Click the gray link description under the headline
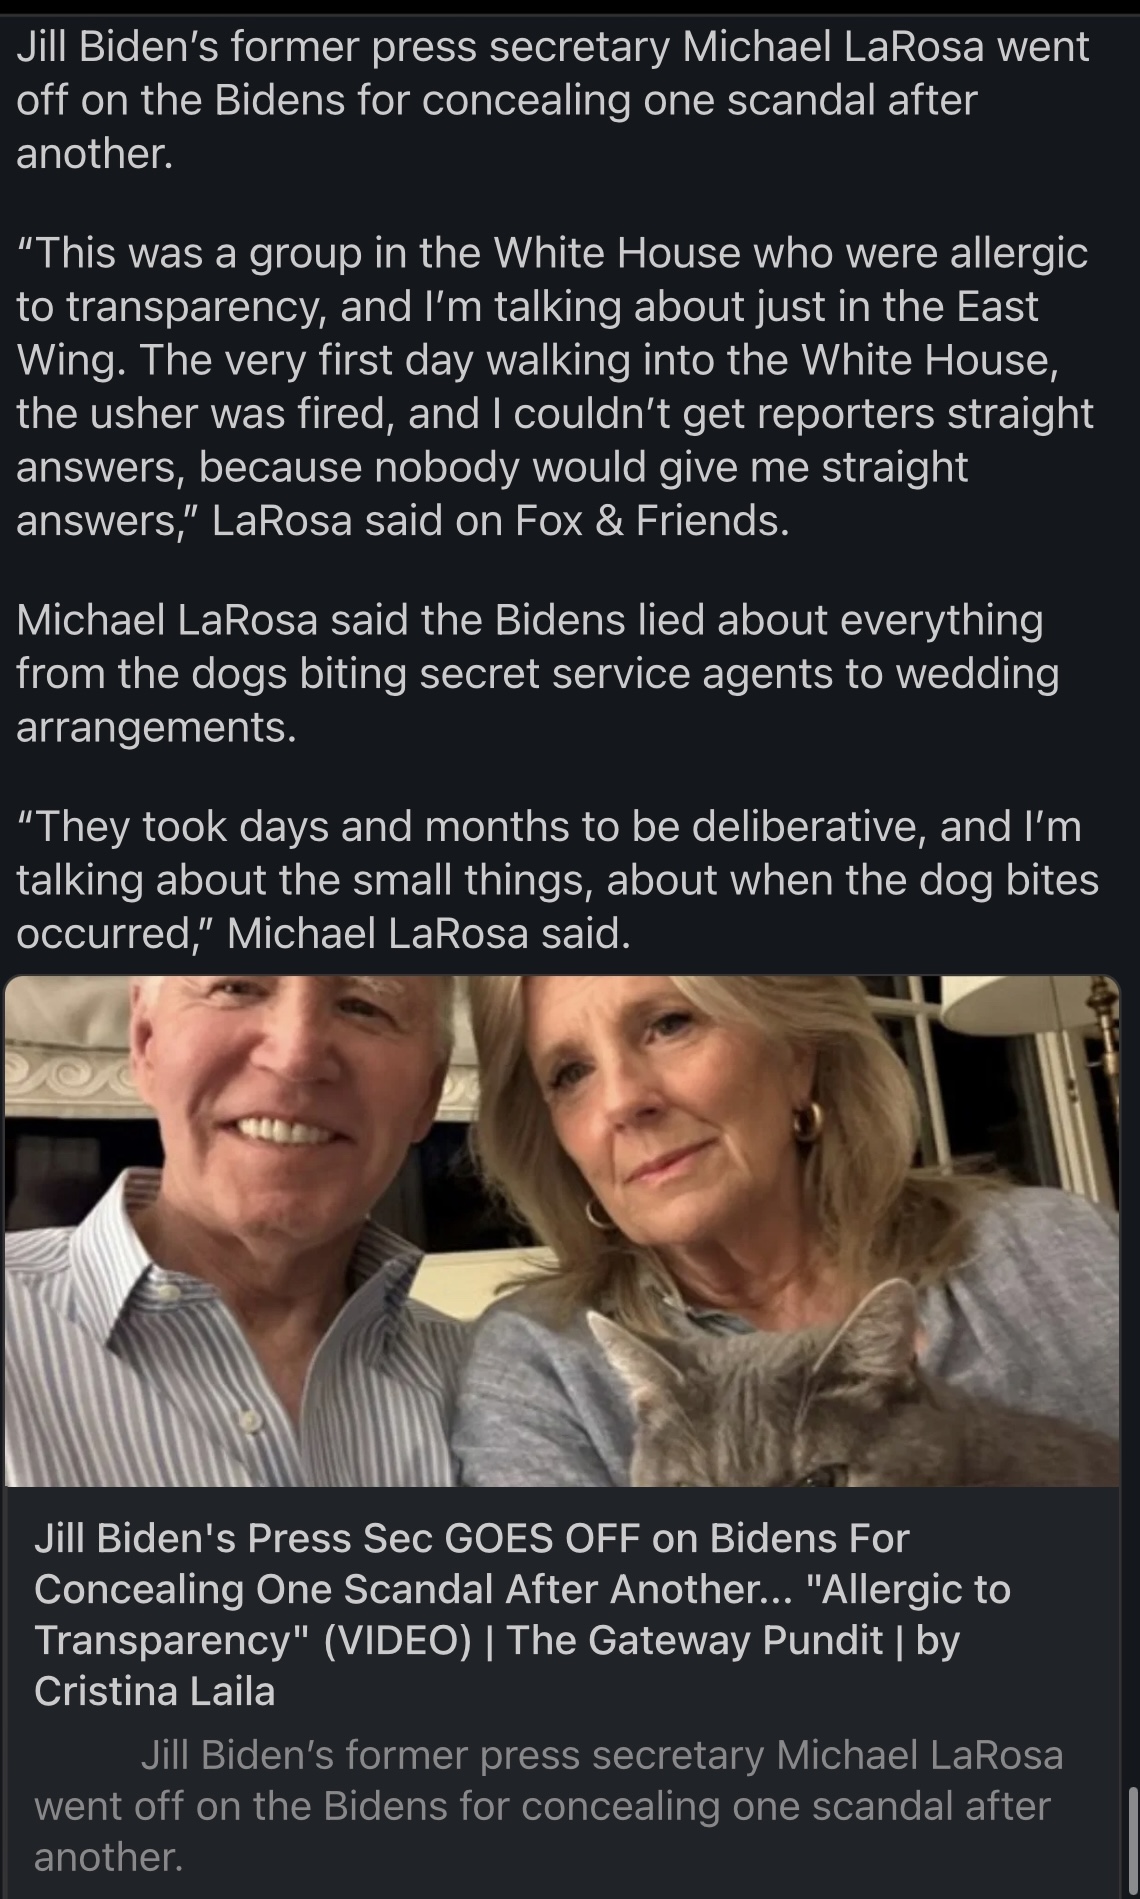The image size is (1140, 1899). coord(548,1806)
